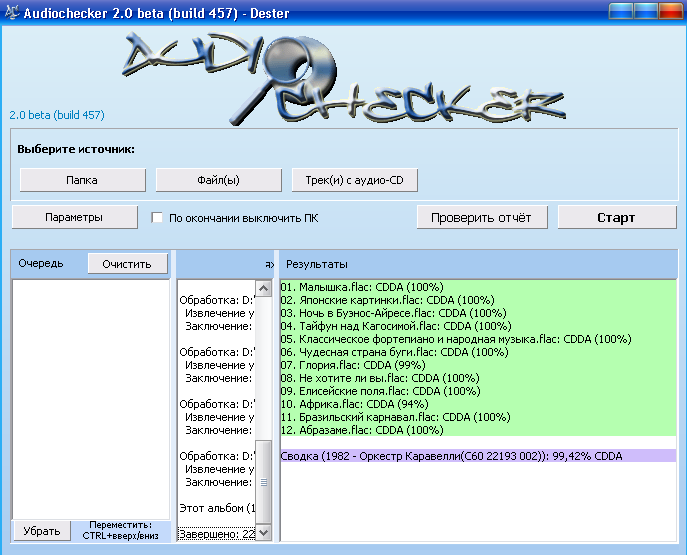Select the Сводка summary row
This screenshot has height=555, width=687.
point(451,456)
